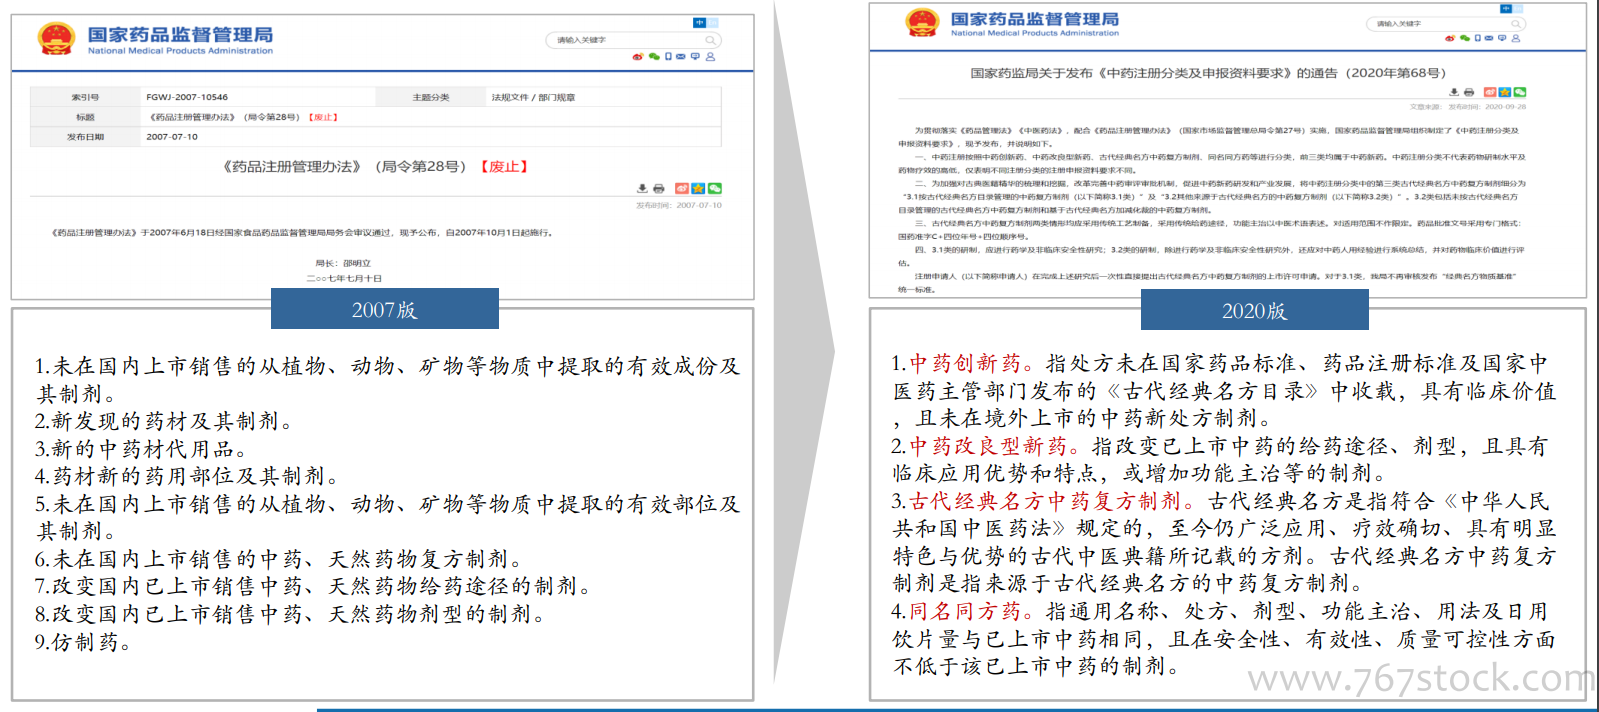Click the red heading 同名同方药

pos(971,611)
